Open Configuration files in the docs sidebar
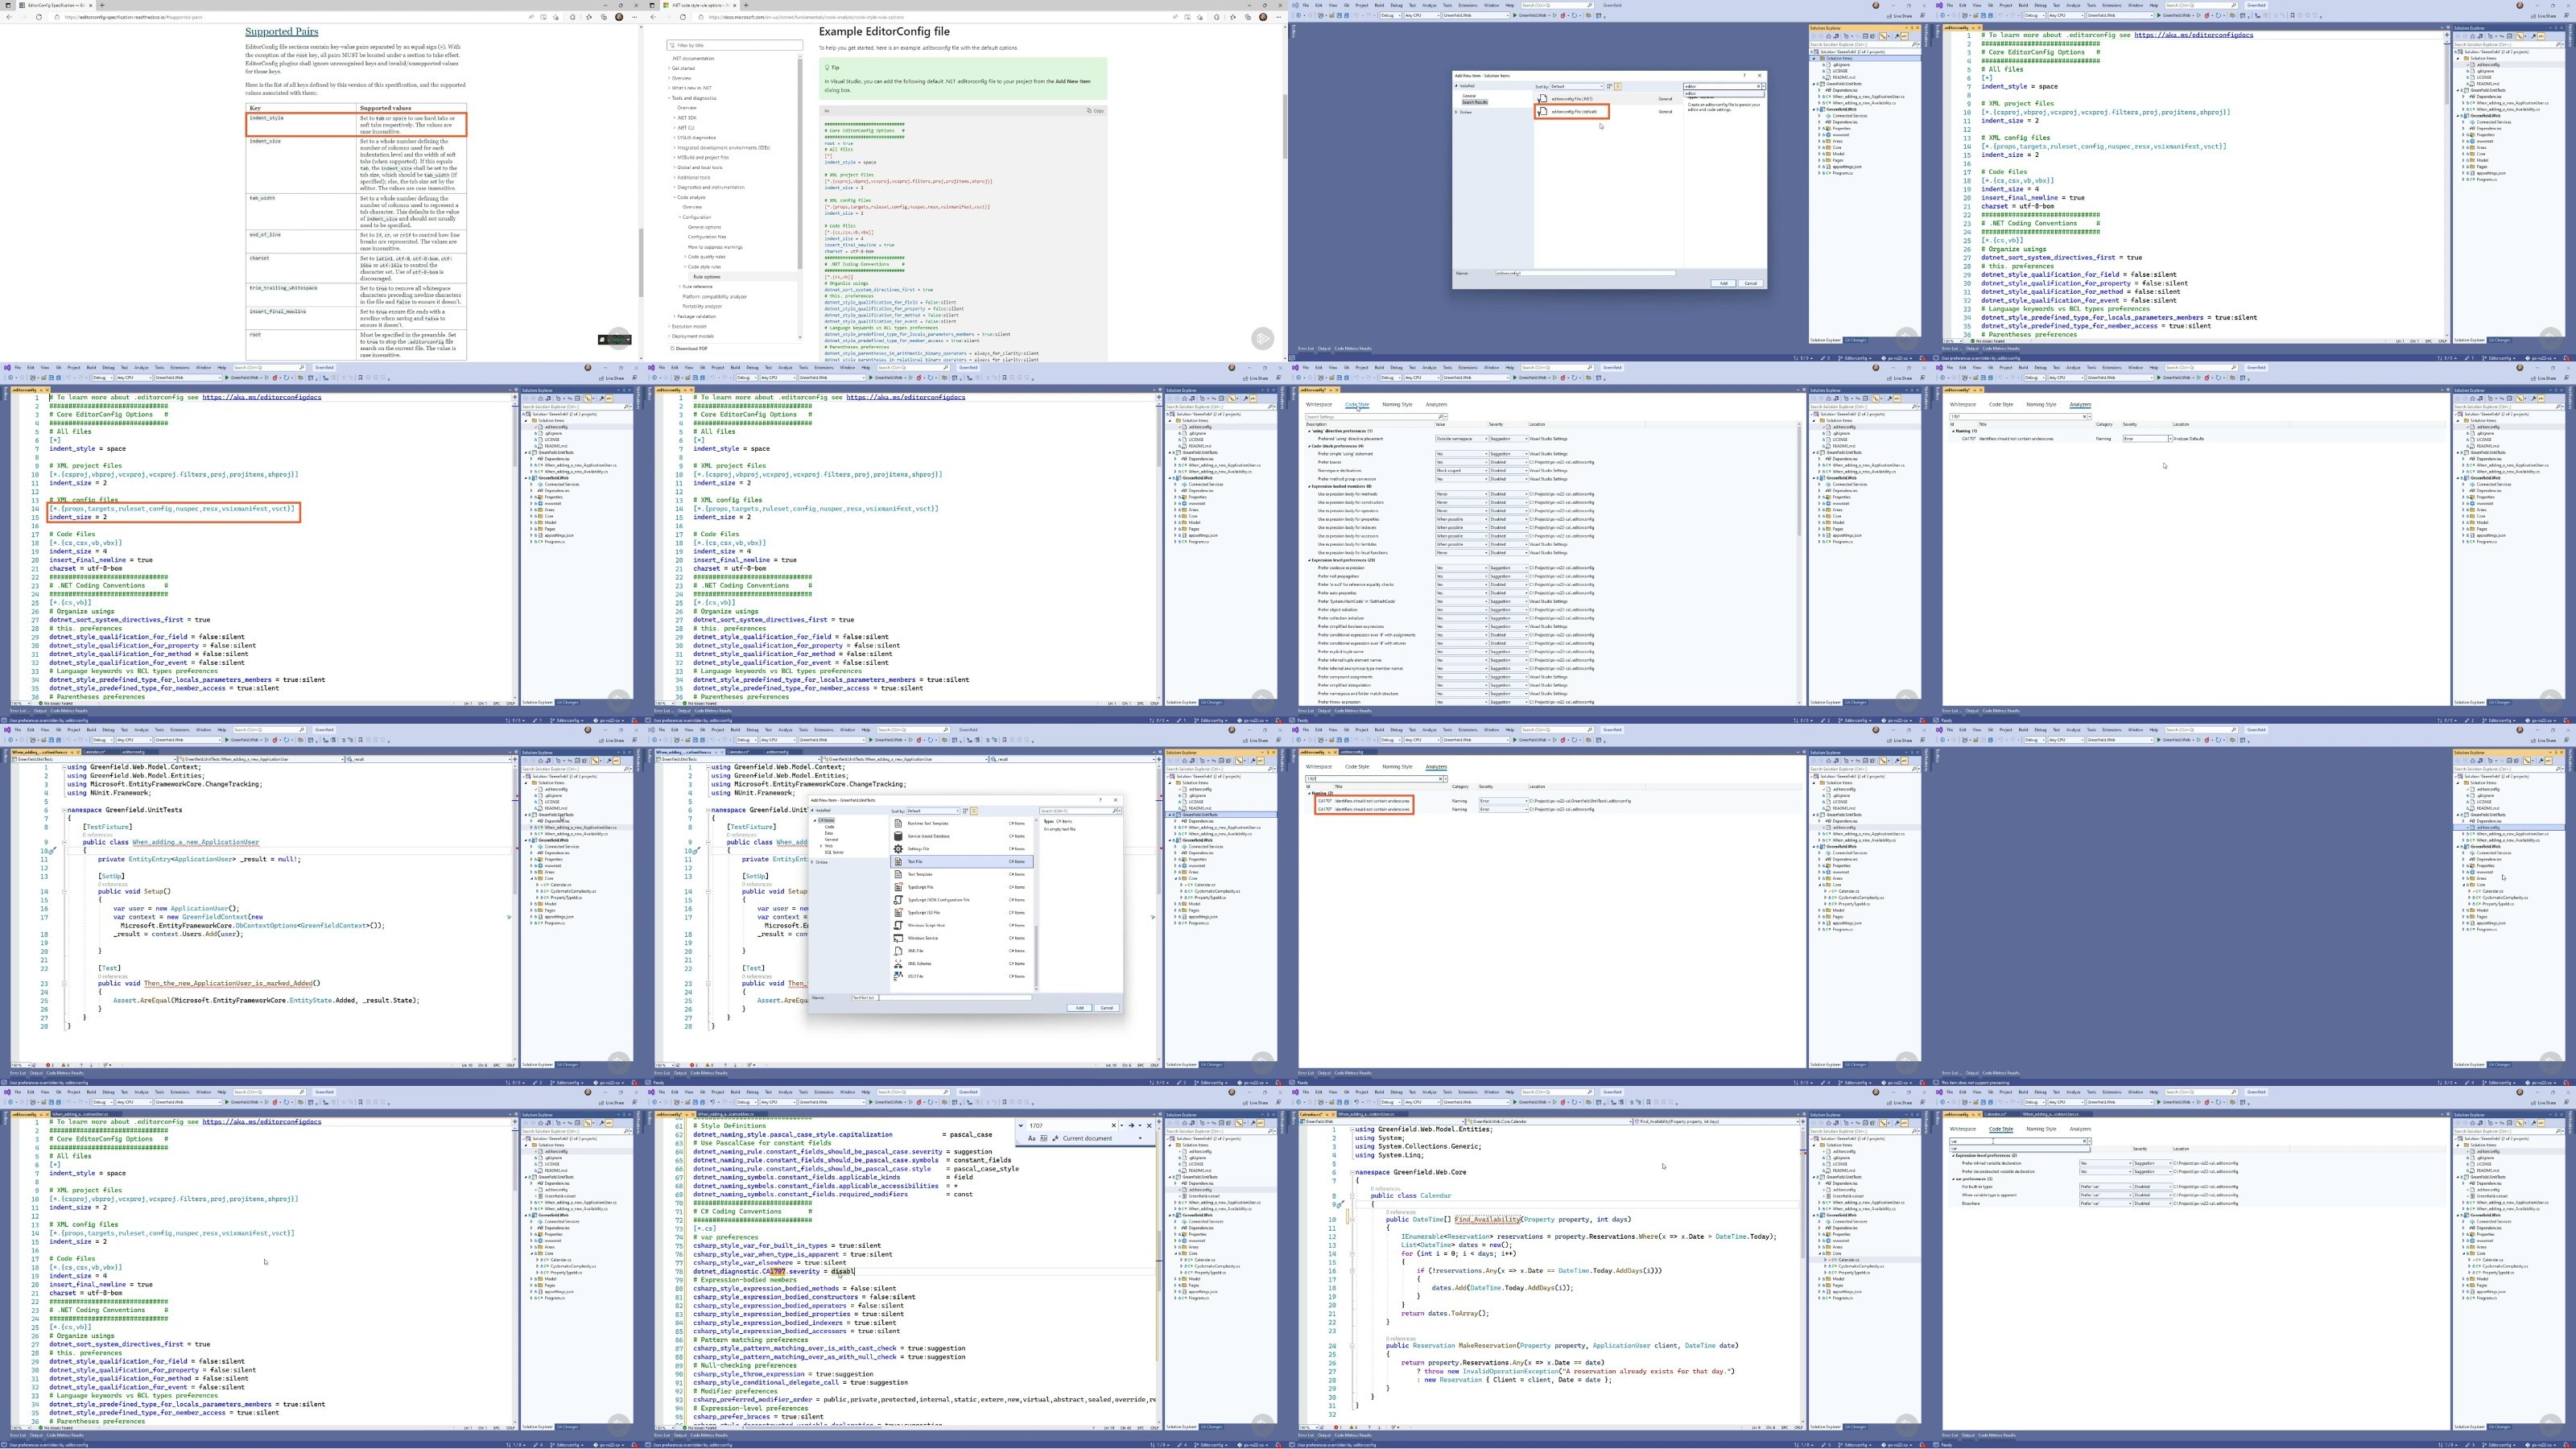 click(707, 237)
